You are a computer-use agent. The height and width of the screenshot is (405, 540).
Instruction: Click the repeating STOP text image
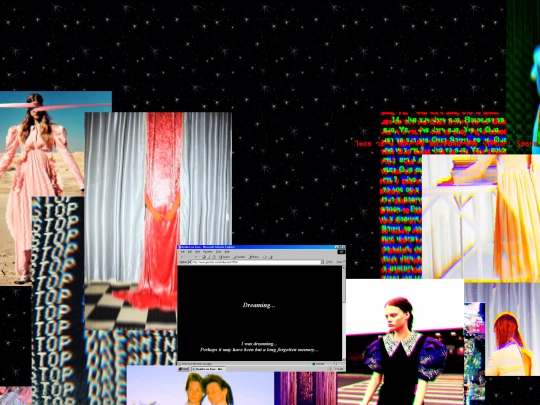pyautogui.click(x=58, y=300)
